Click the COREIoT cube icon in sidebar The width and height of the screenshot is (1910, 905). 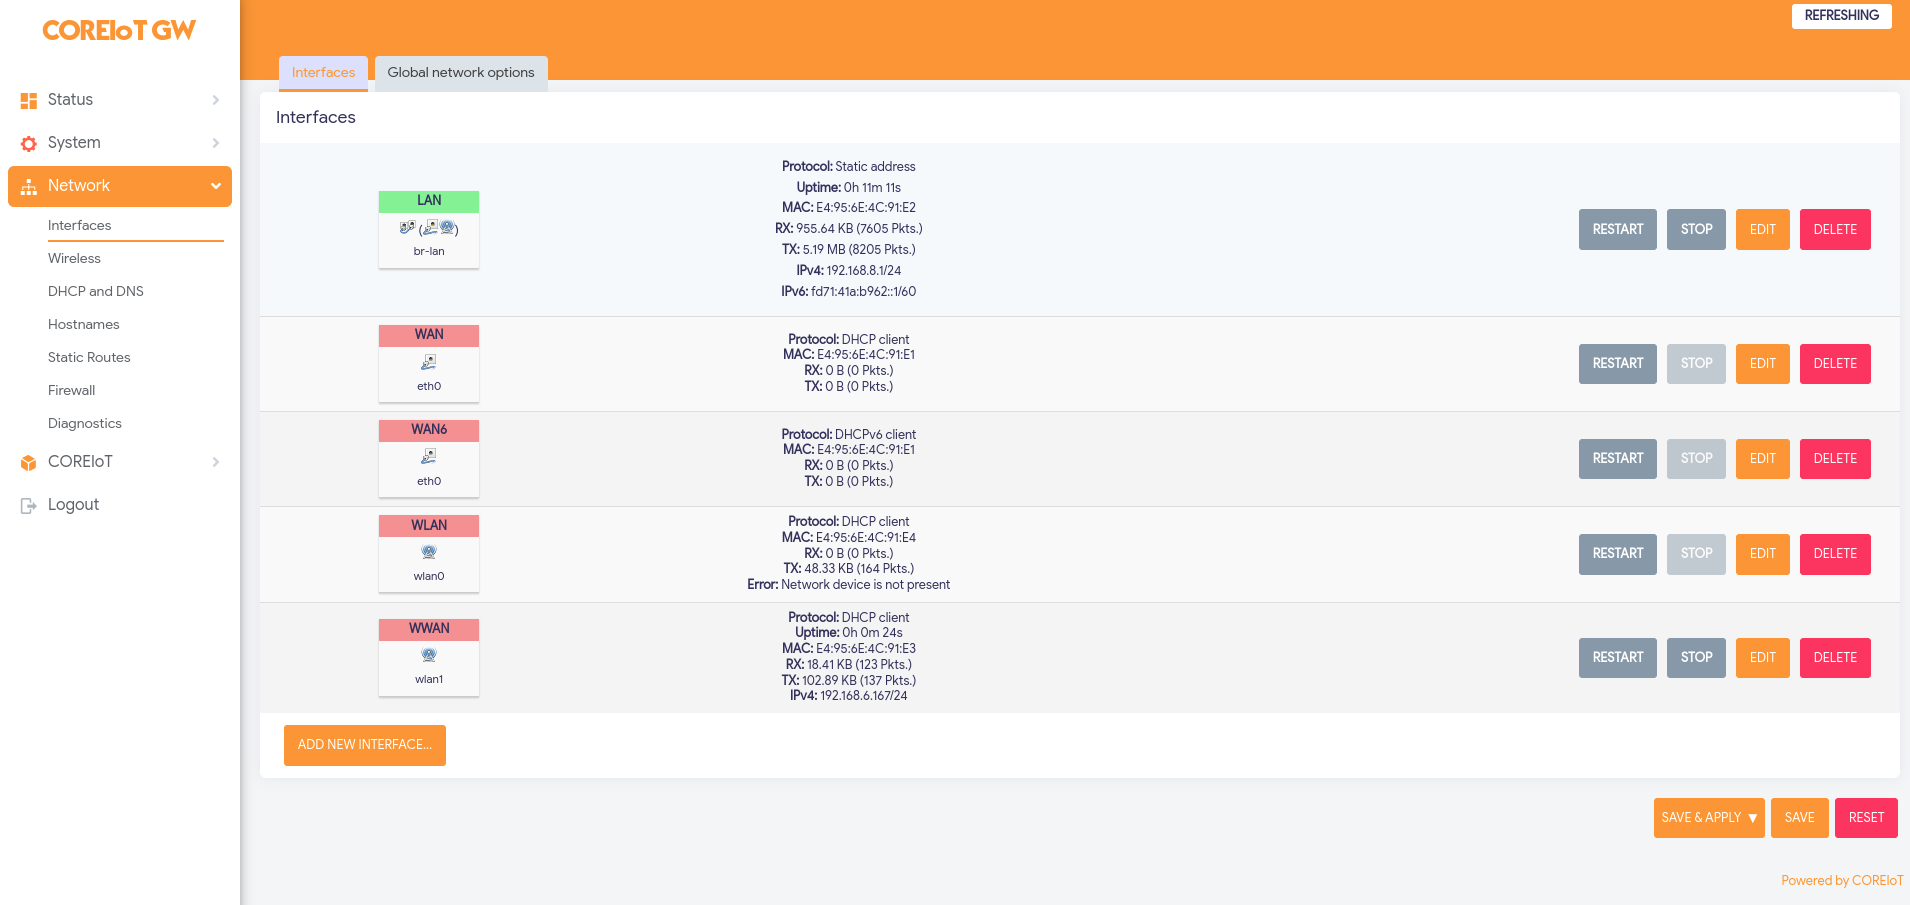pyautogui.click(x=29, y=462)
